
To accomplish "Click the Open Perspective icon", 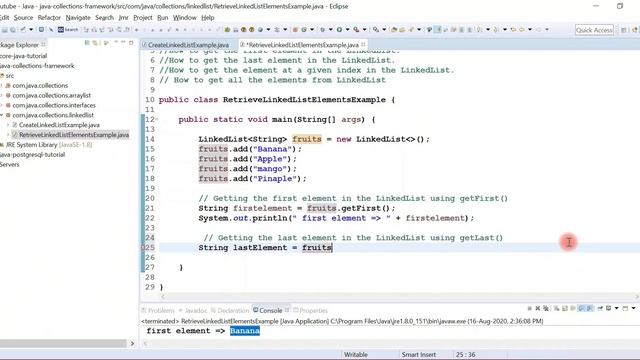I will (624, 30).
